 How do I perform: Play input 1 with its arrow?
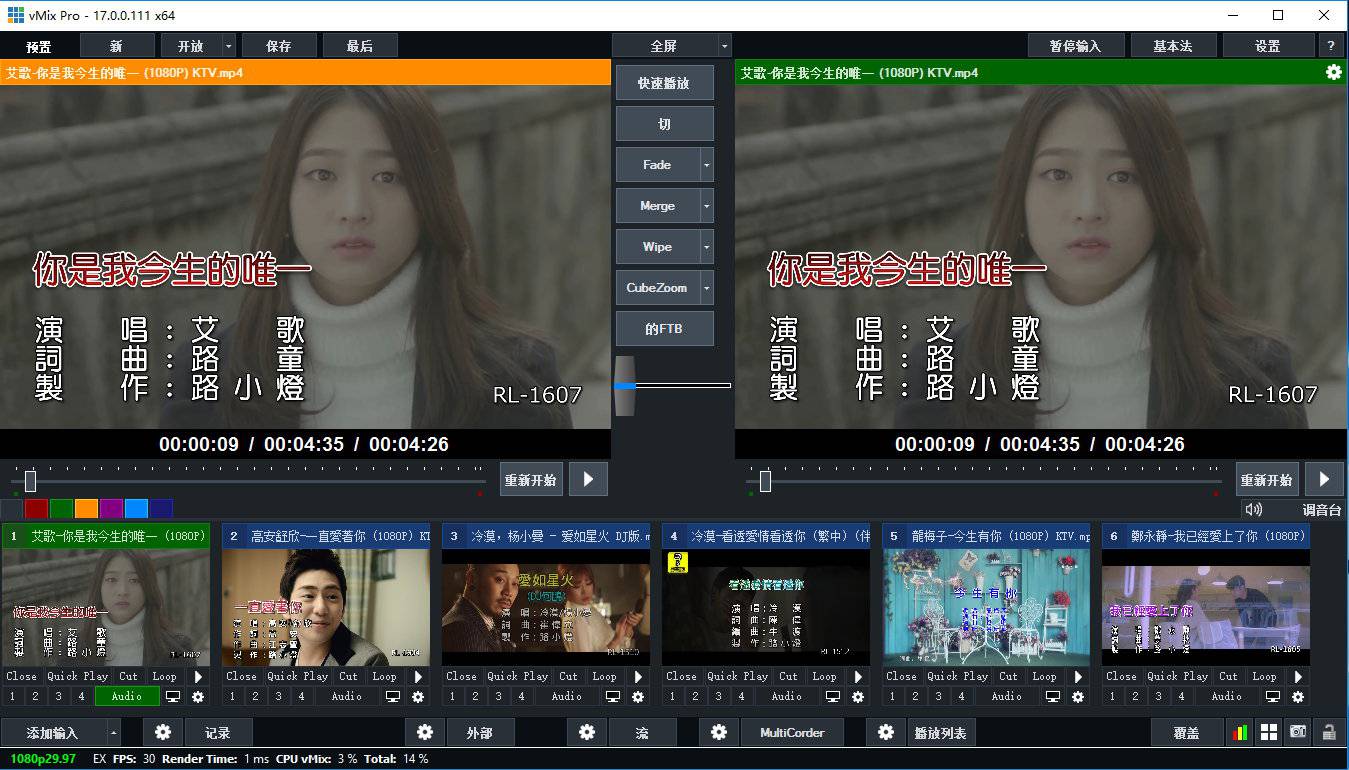click(198, 676)
